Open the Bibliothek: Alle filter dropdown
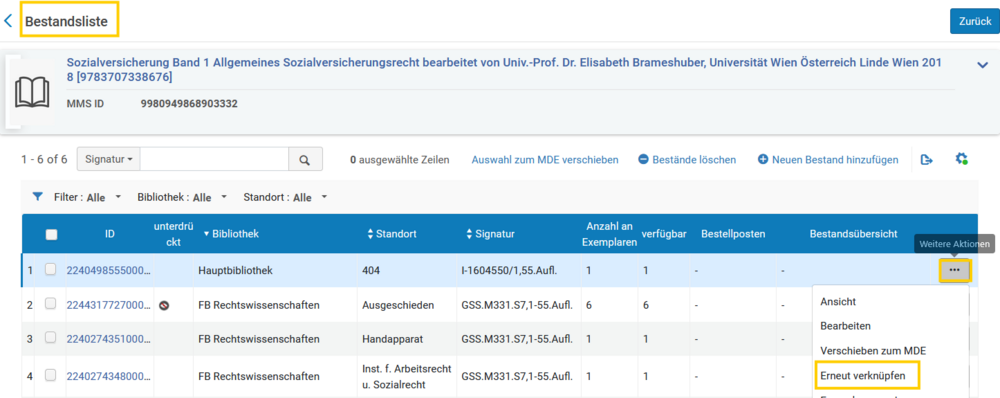 (182, 197)
